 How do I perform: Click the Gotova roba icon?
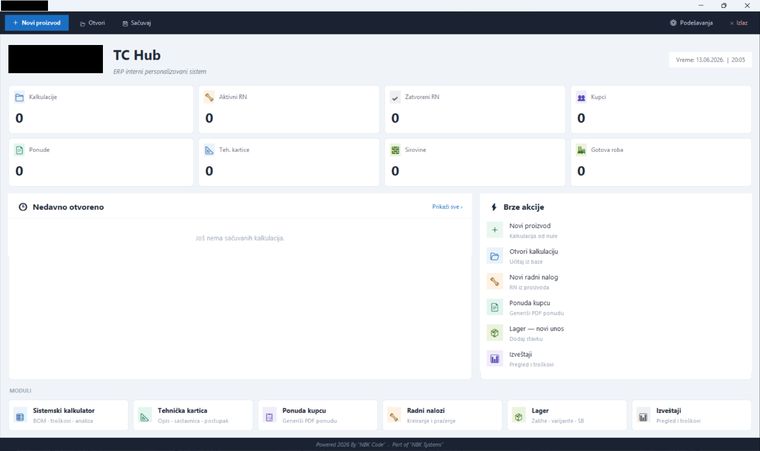pos(581,150)
